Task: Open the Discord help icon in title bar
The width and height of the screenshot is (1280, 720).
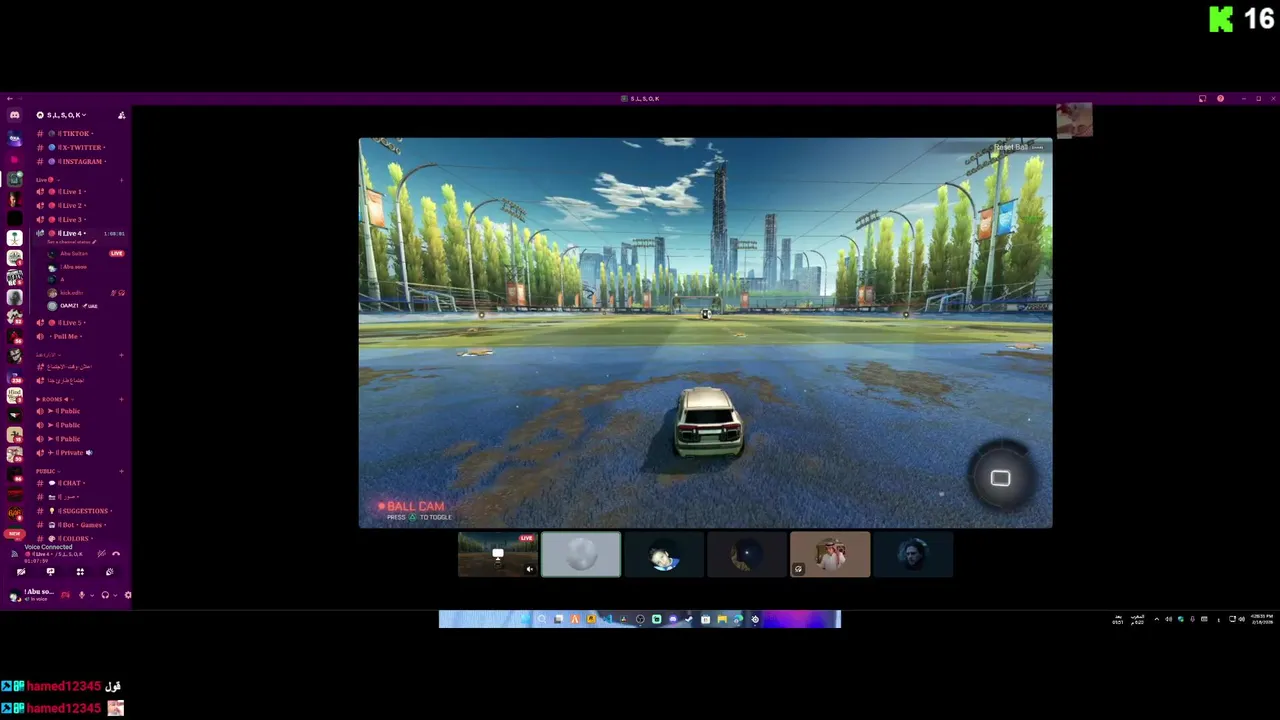Action: (1220, 98)
